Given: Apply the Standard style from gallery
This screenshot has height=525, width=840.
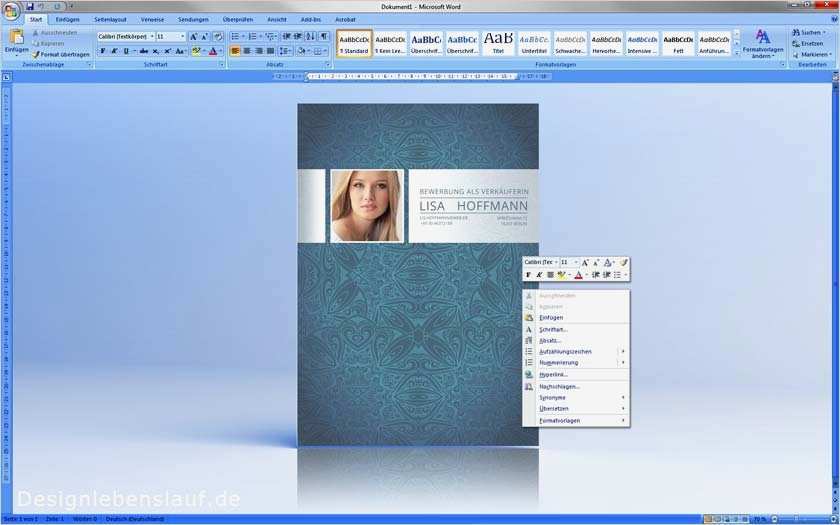Looking at the screenshot, I should pyautogui.click(x=354, y=43).
